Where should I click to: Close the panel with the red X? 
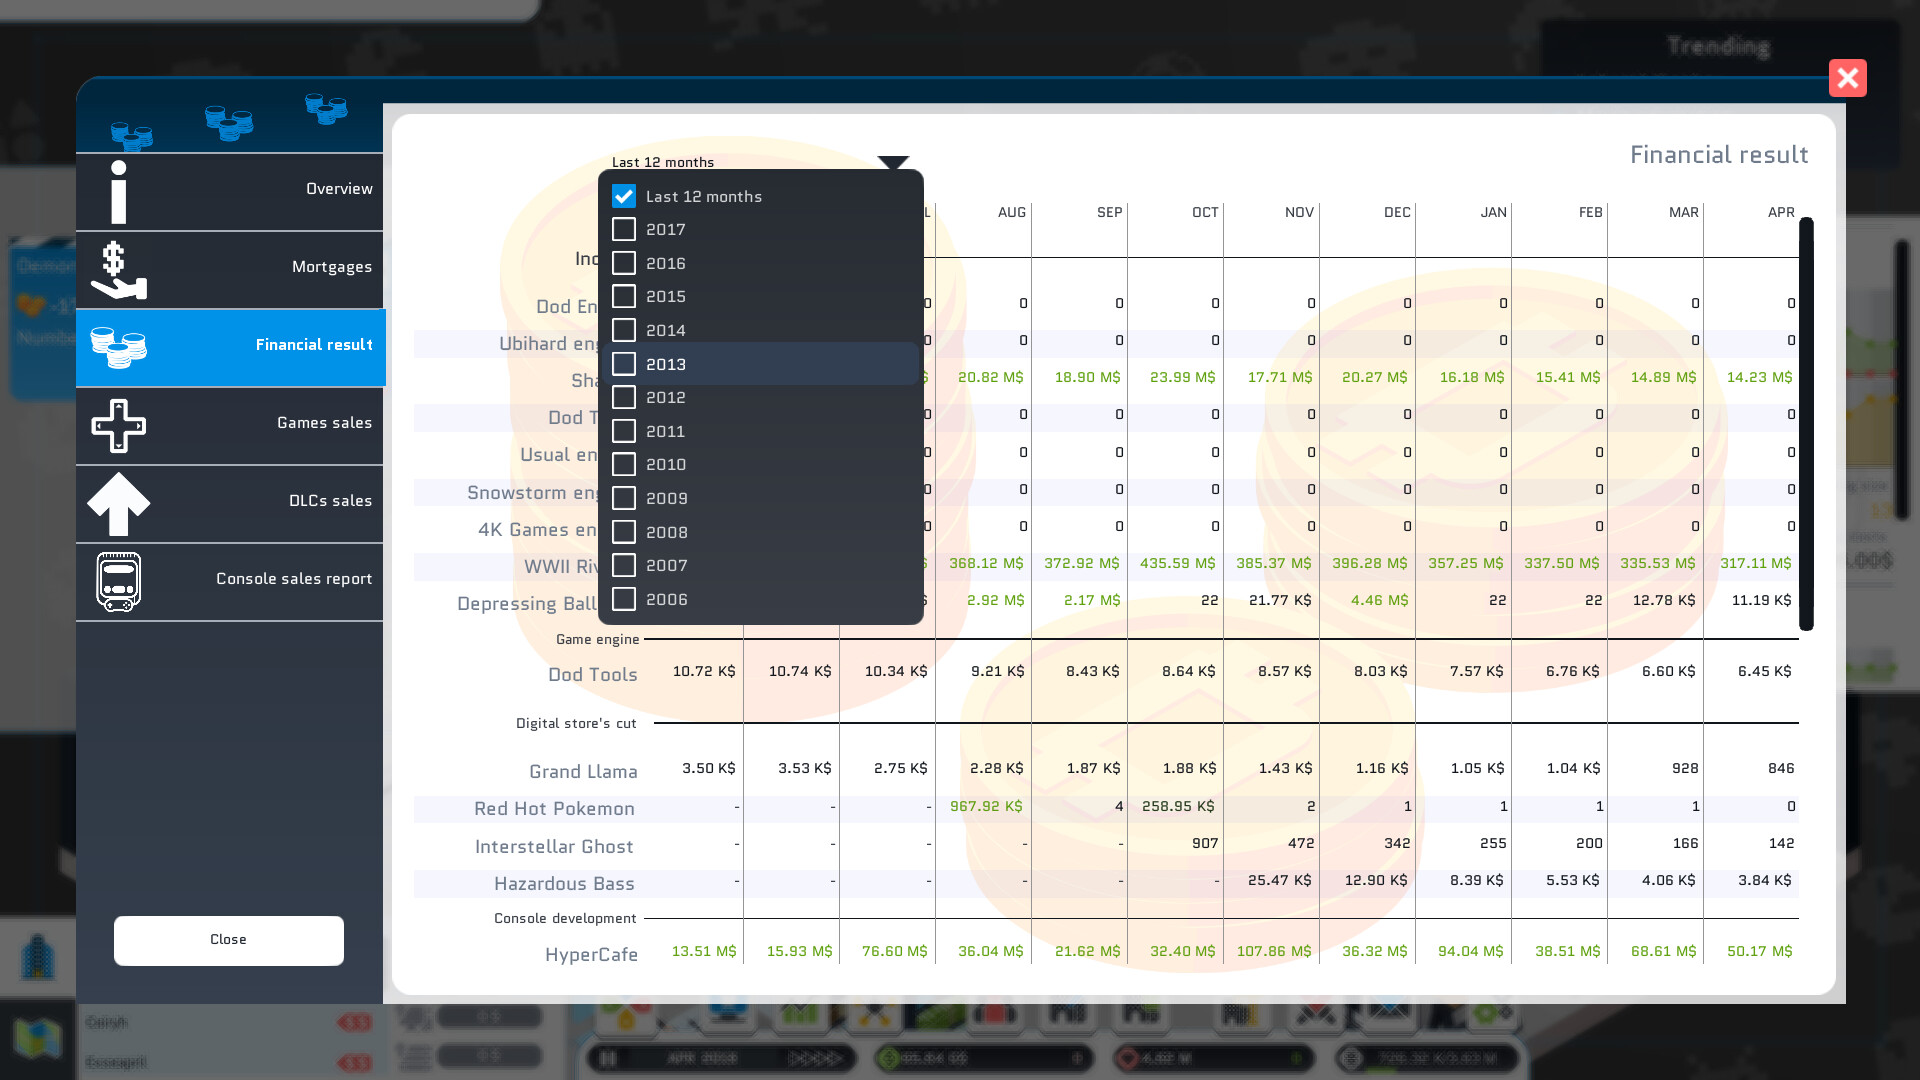point(1847,78)
